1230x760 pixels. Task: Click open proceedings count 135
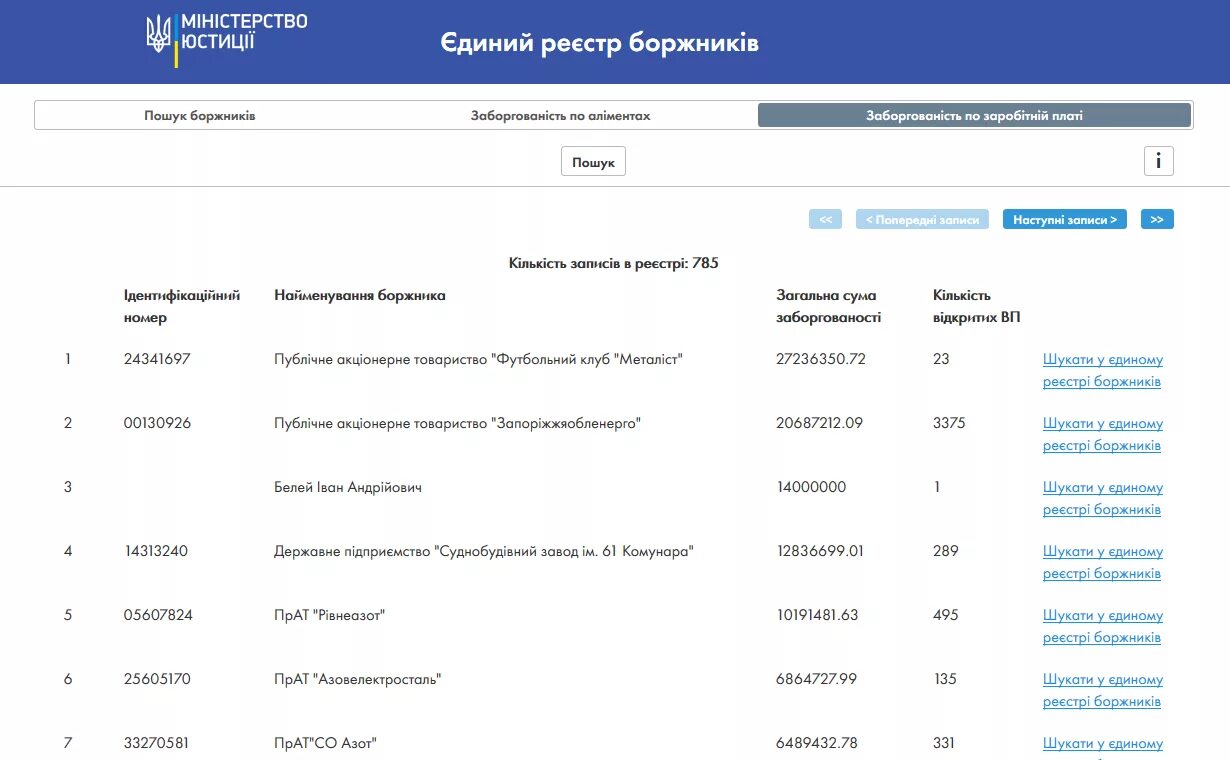tap(945, 679)
